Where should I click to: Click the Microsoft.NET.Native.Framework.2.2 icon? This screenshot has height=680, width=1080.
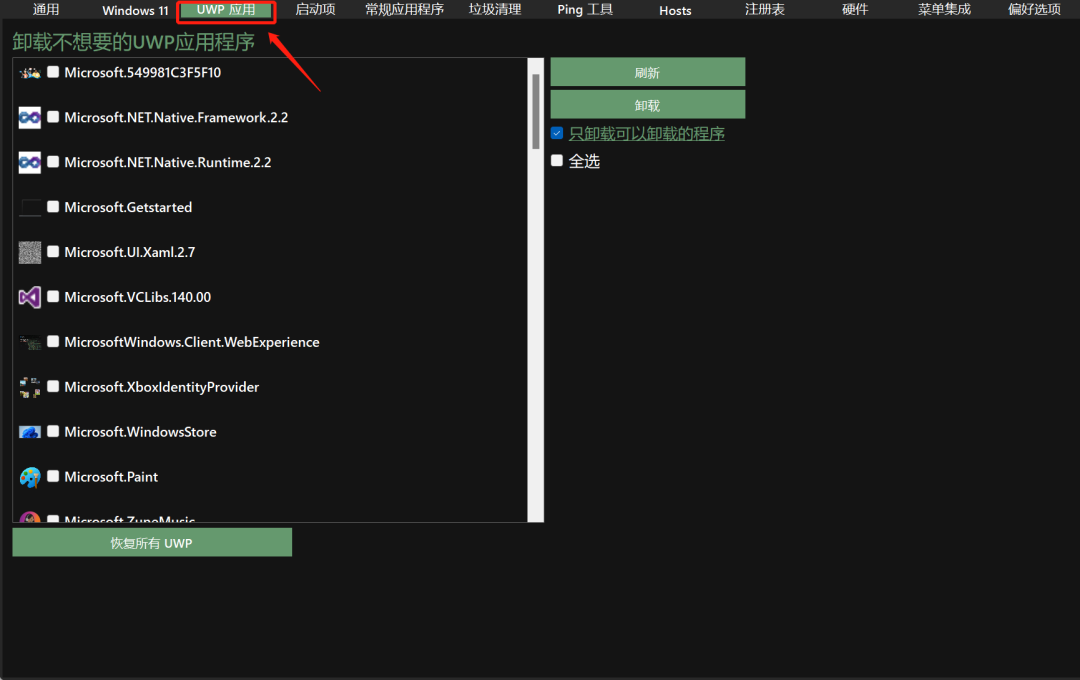pyautogui.click(x=30, y=118)
